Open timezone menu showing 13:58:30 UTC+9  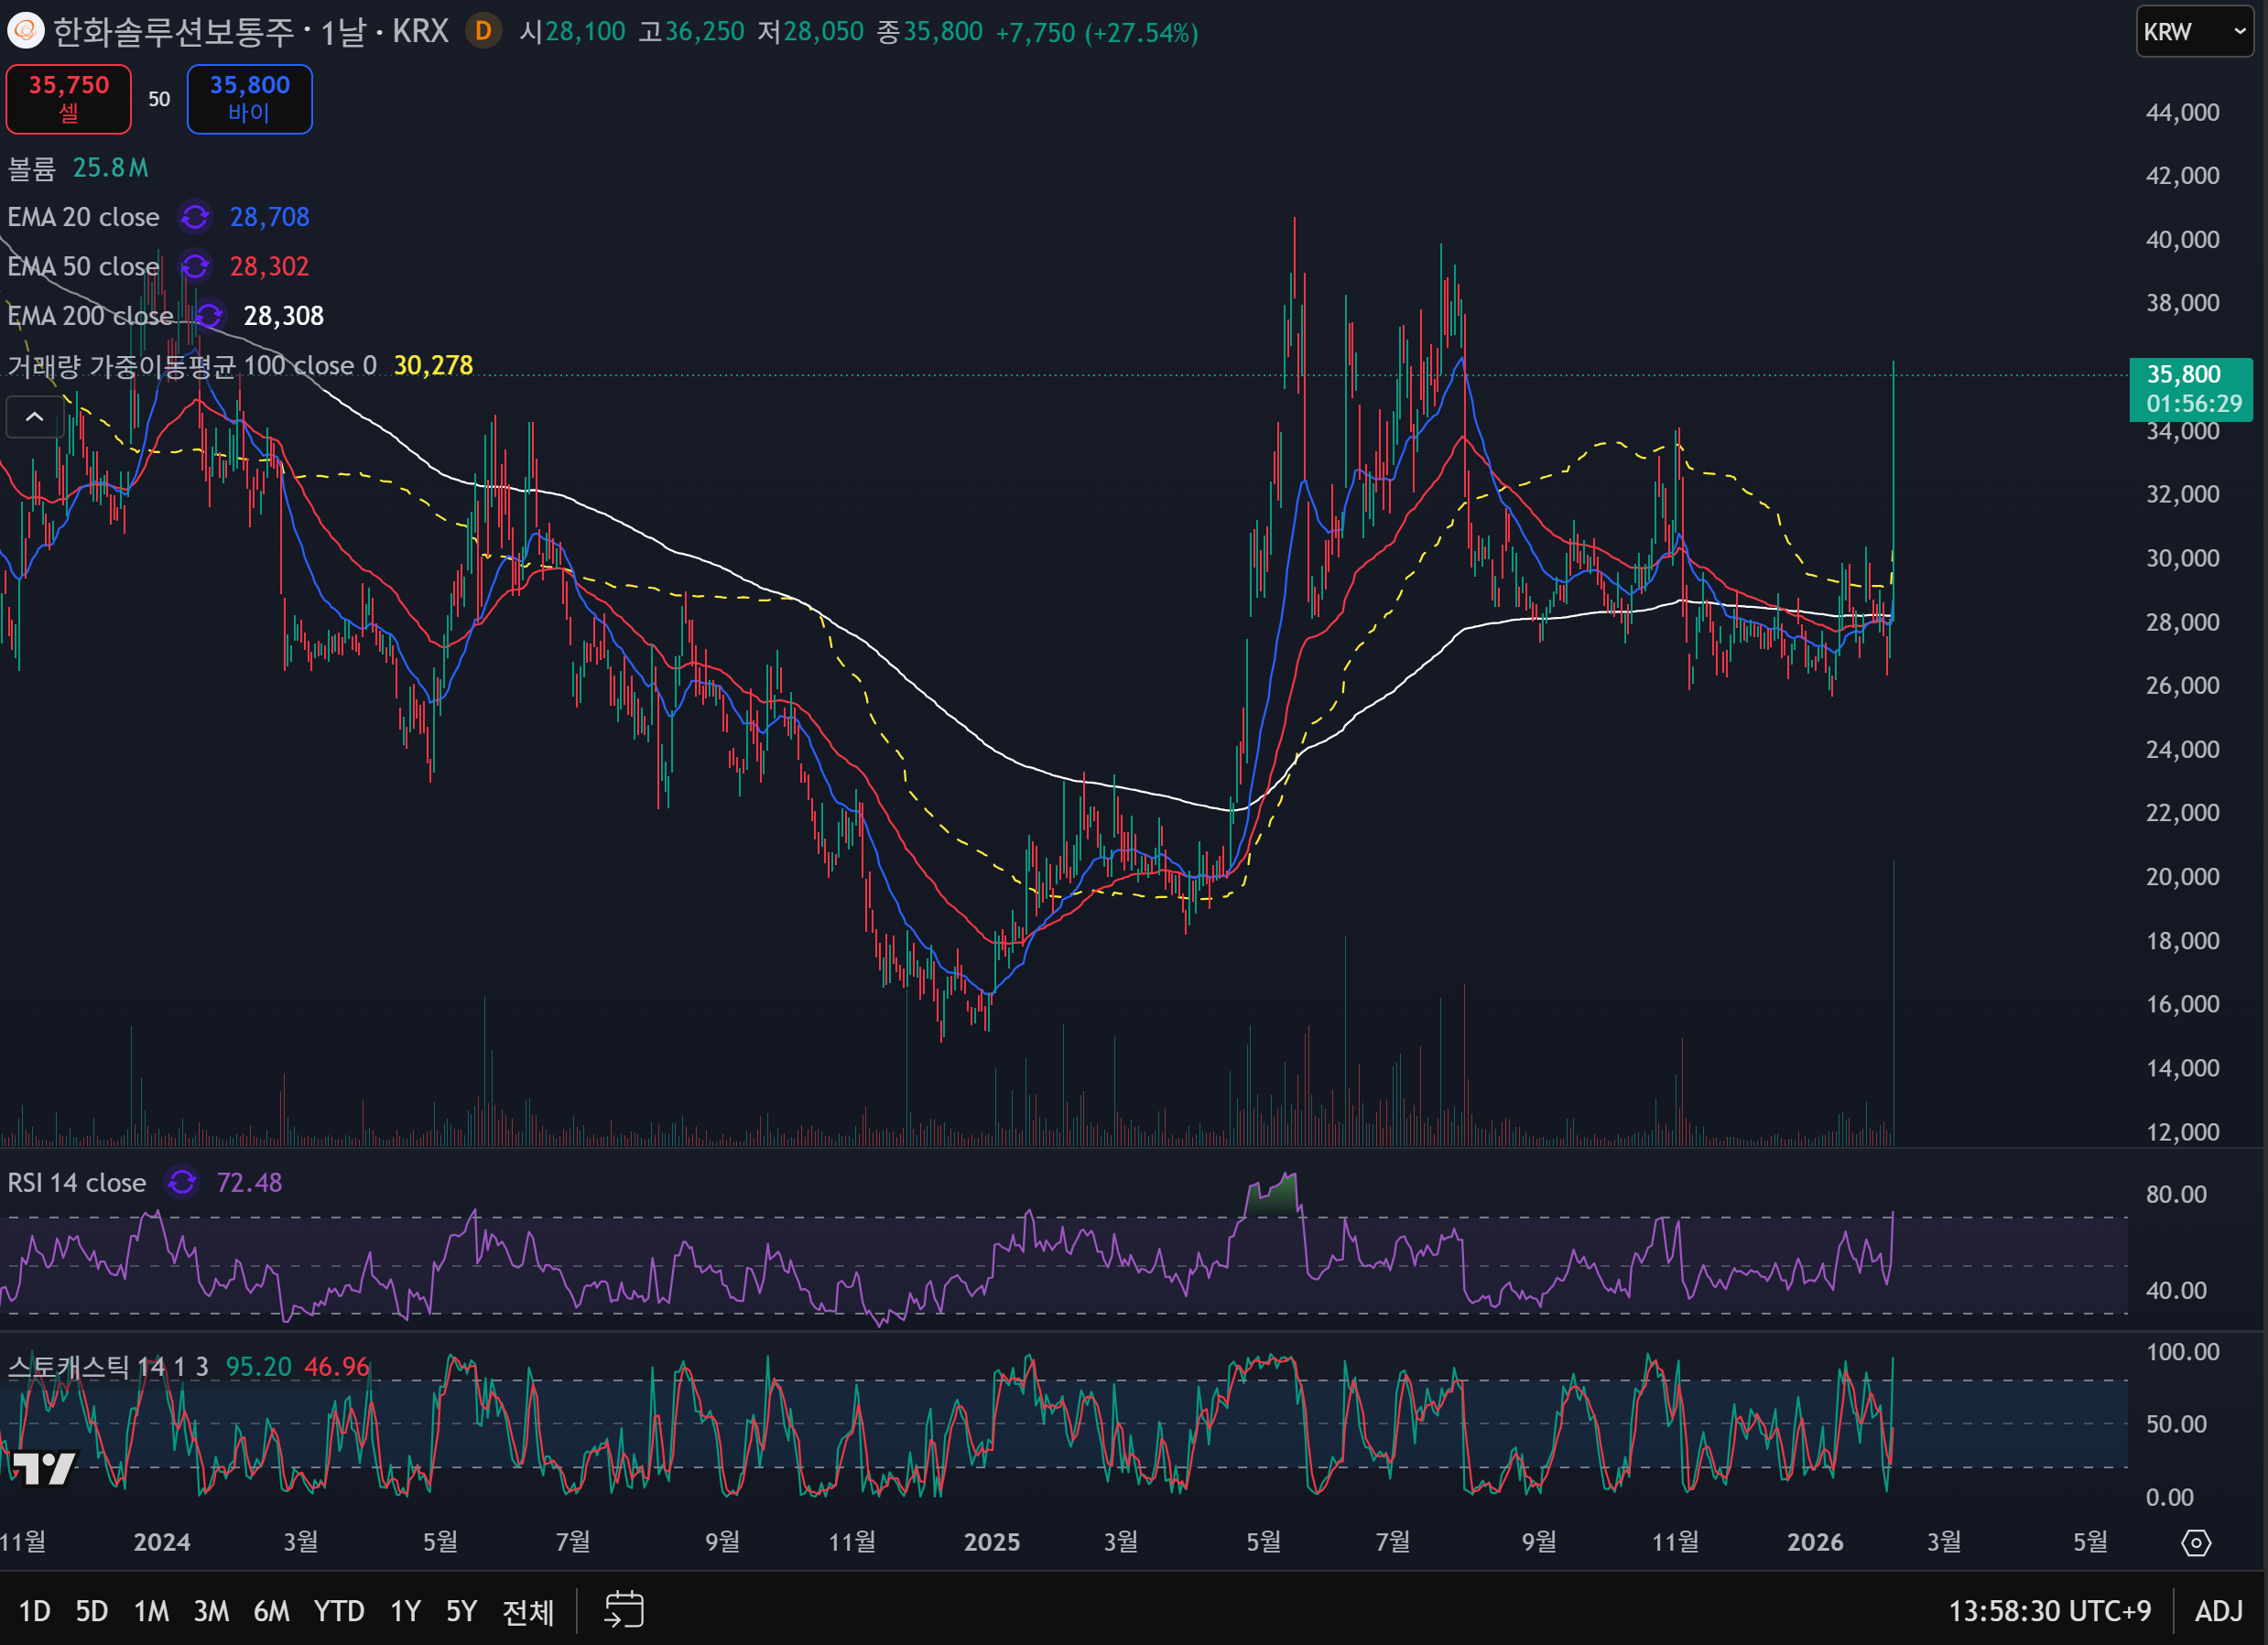tap(2049, 1611)
